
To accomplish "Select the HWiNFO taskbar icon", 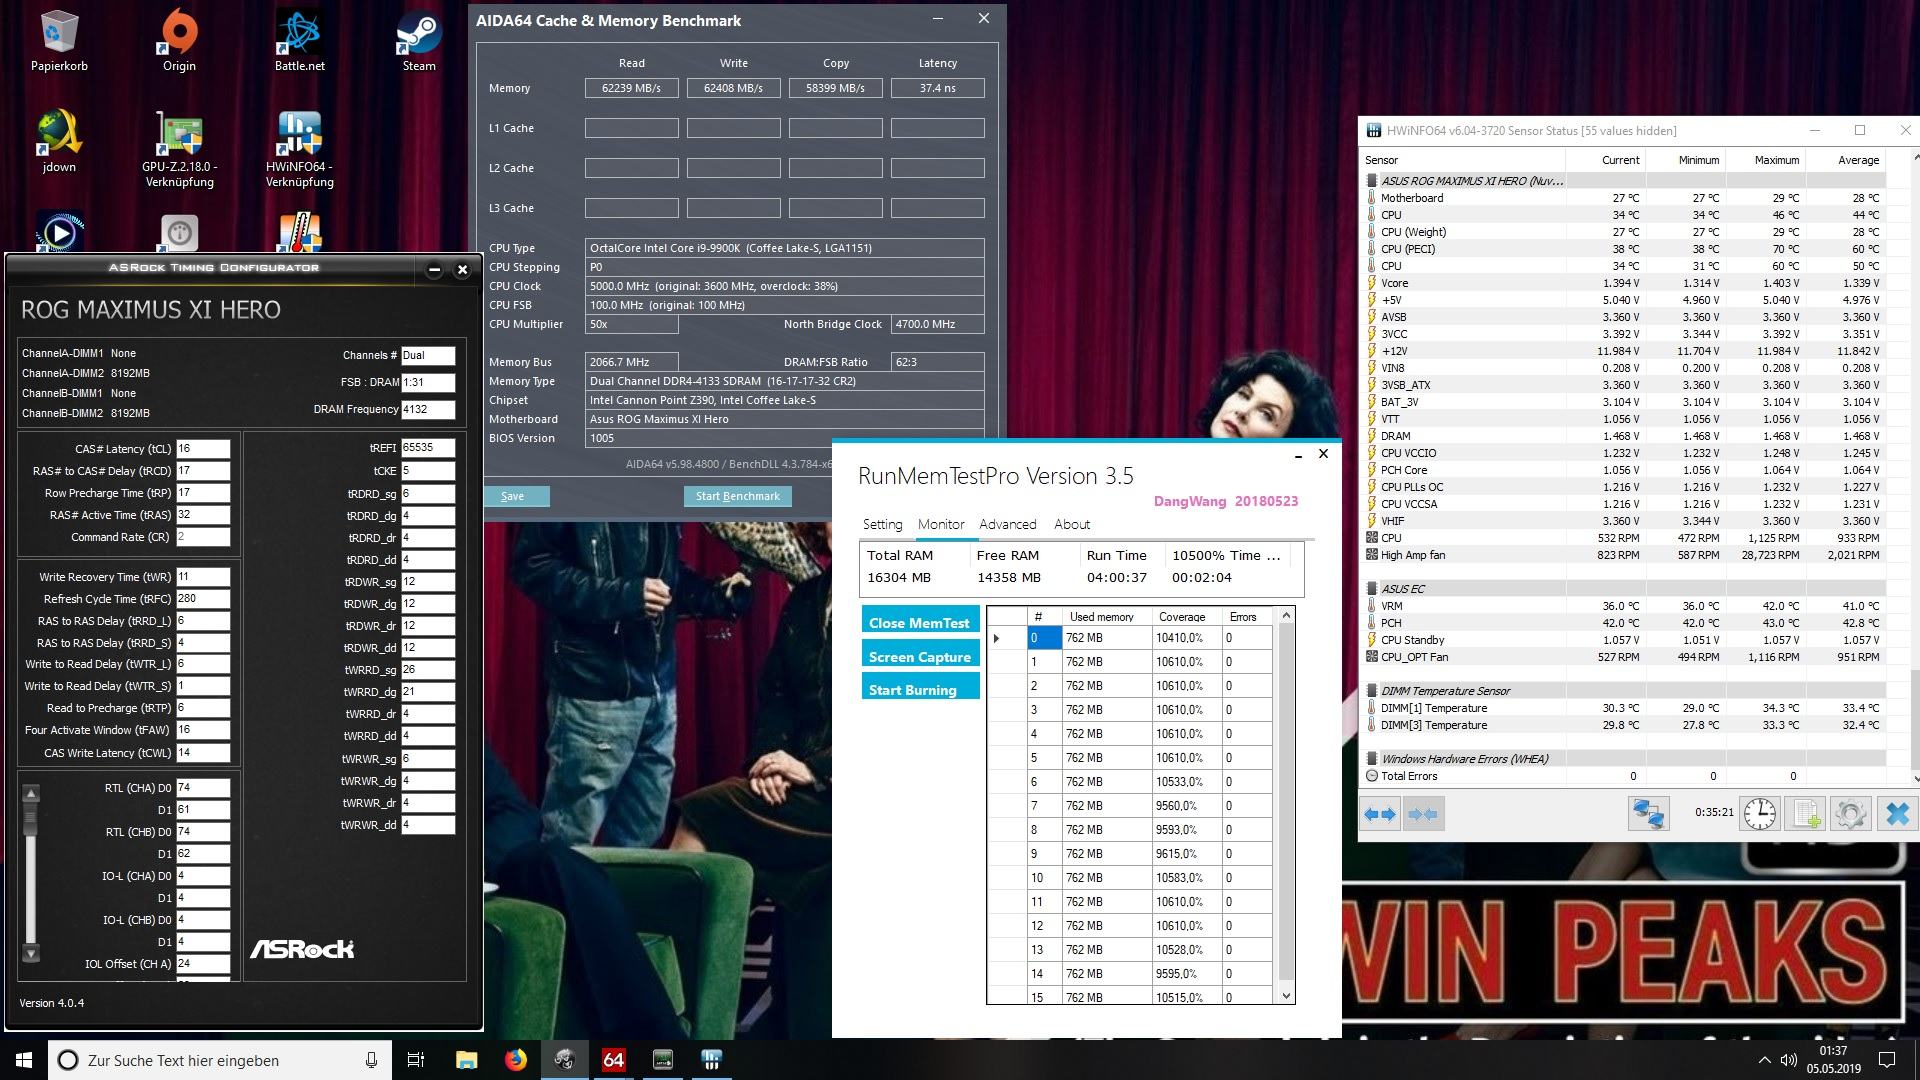I will click(711, 1060).
